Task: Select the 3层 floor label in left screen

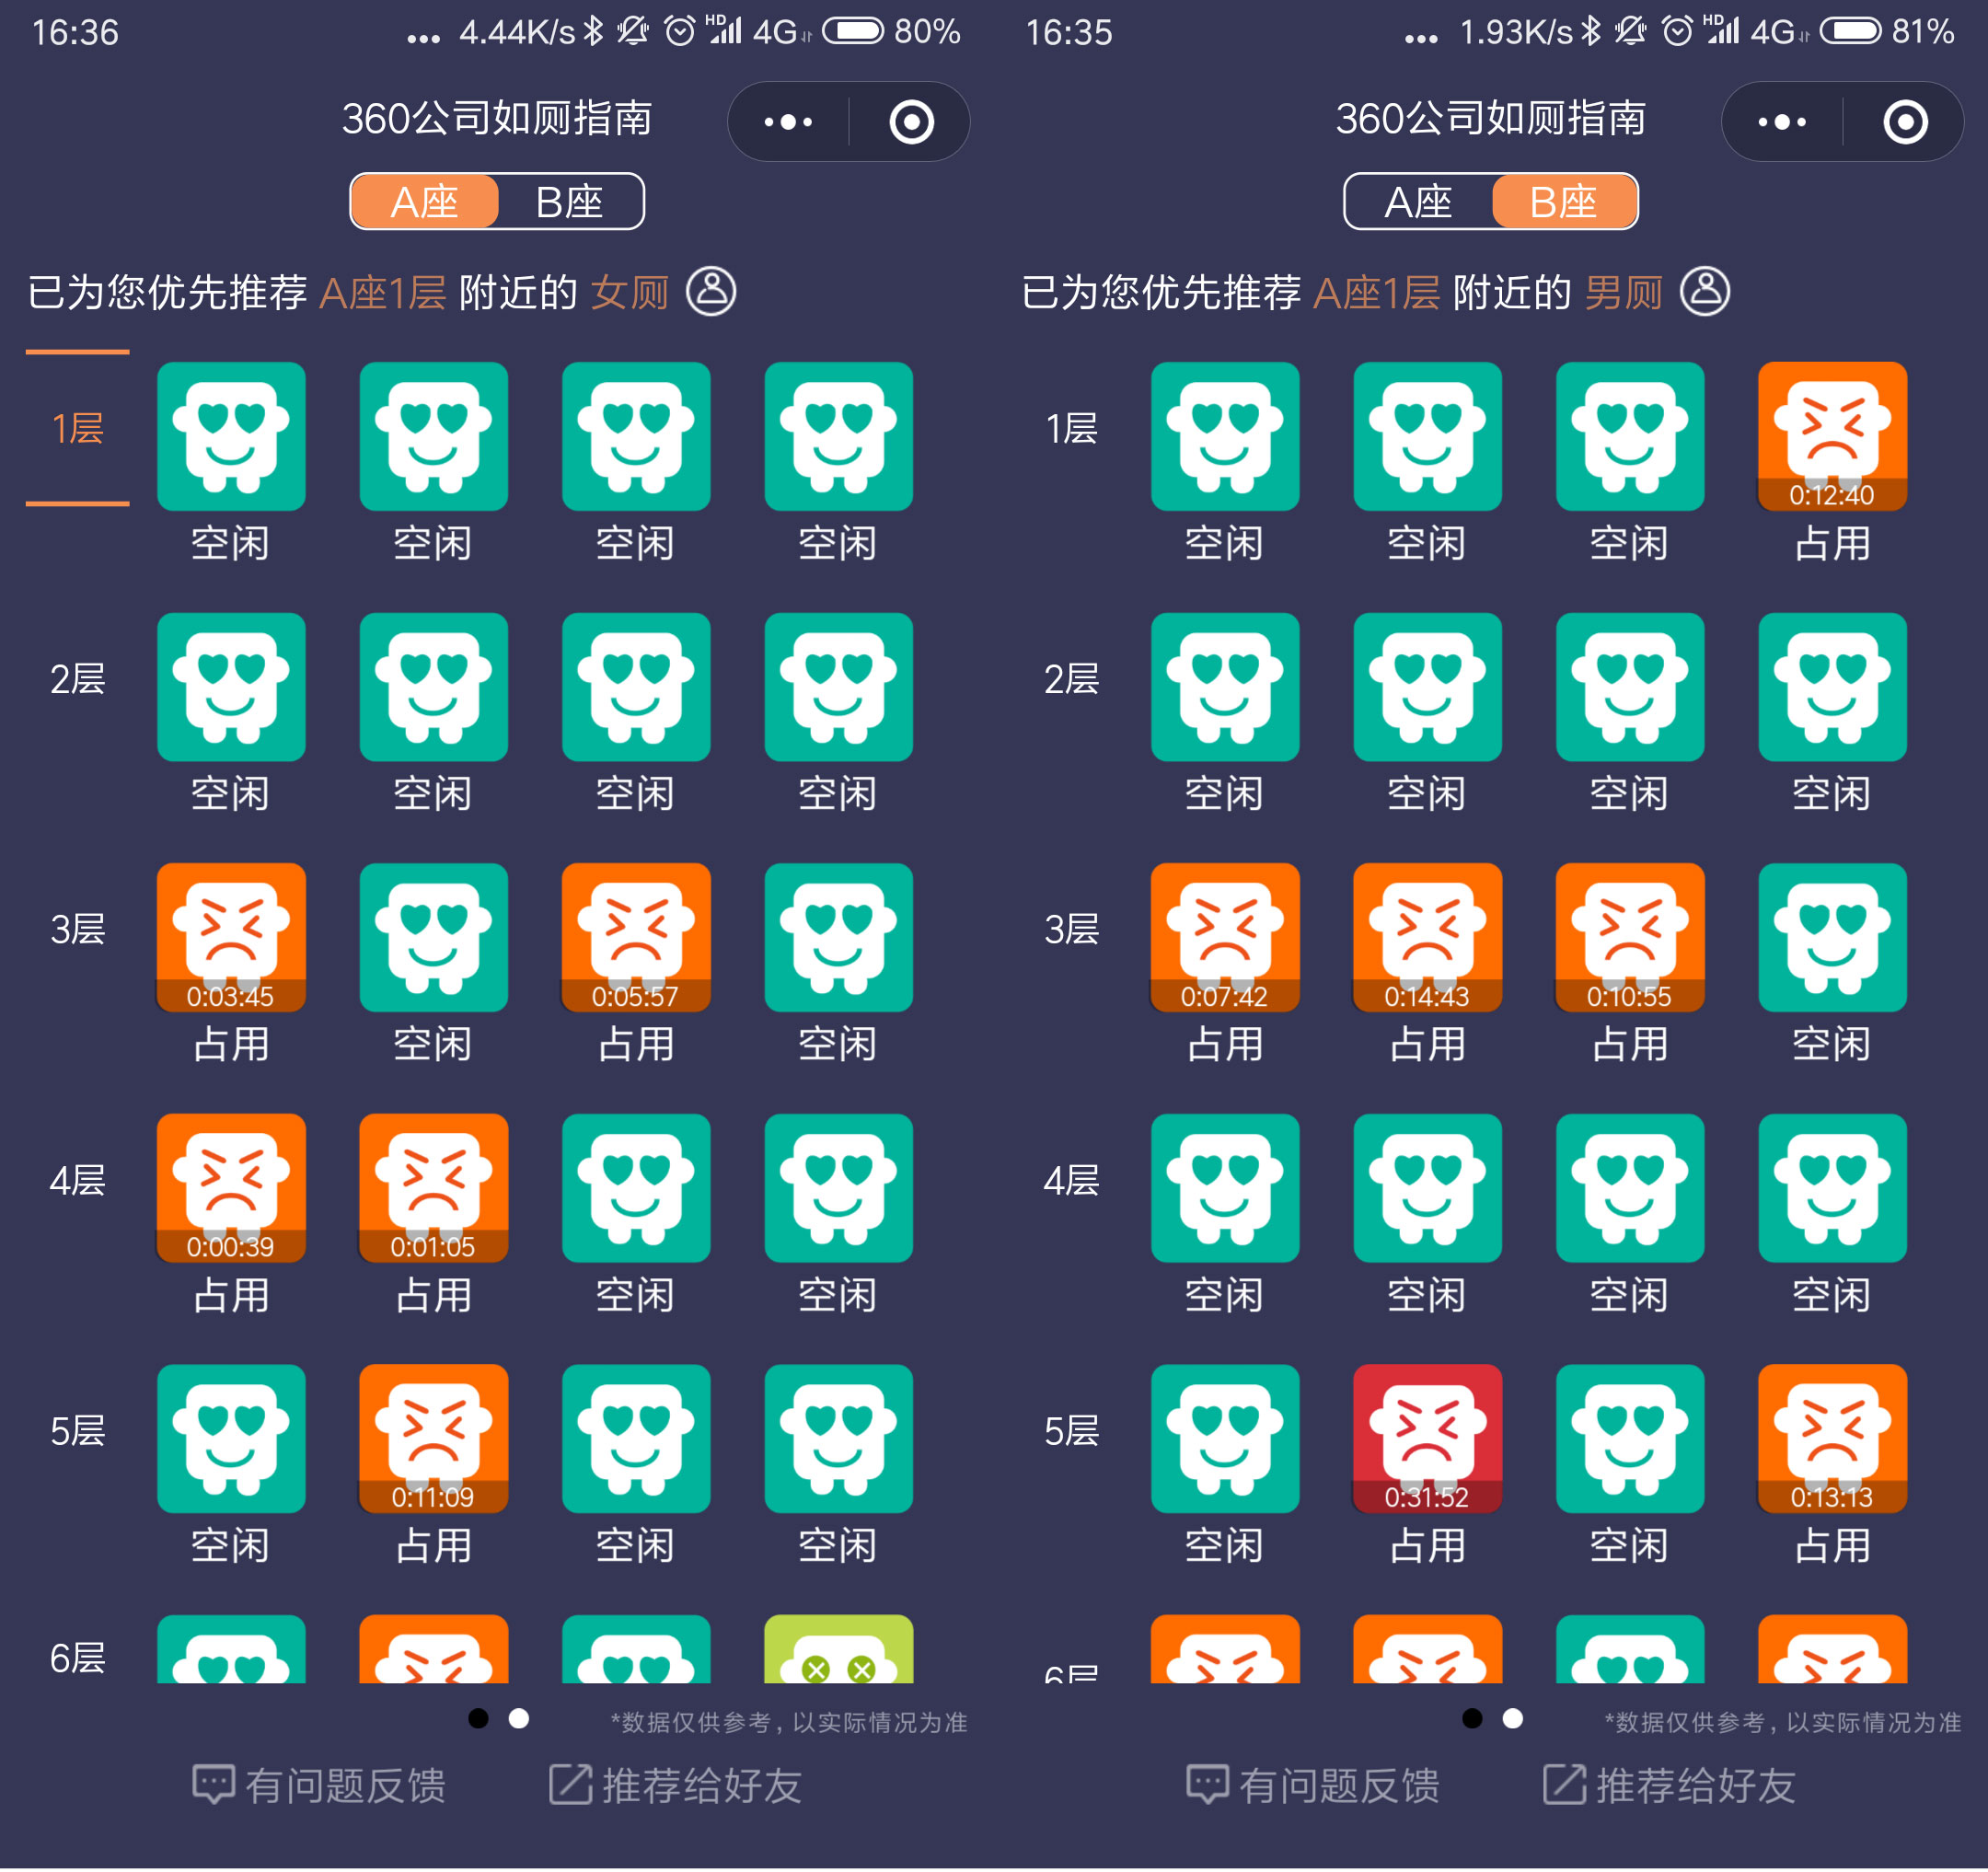Action: [x=78, y=930]
